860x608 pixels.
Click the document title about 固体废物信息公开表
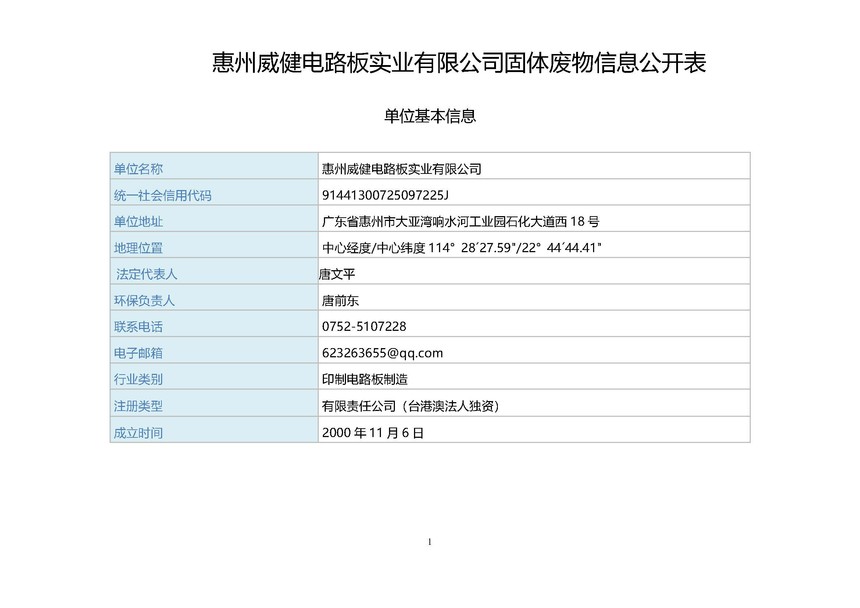point(460,62)
